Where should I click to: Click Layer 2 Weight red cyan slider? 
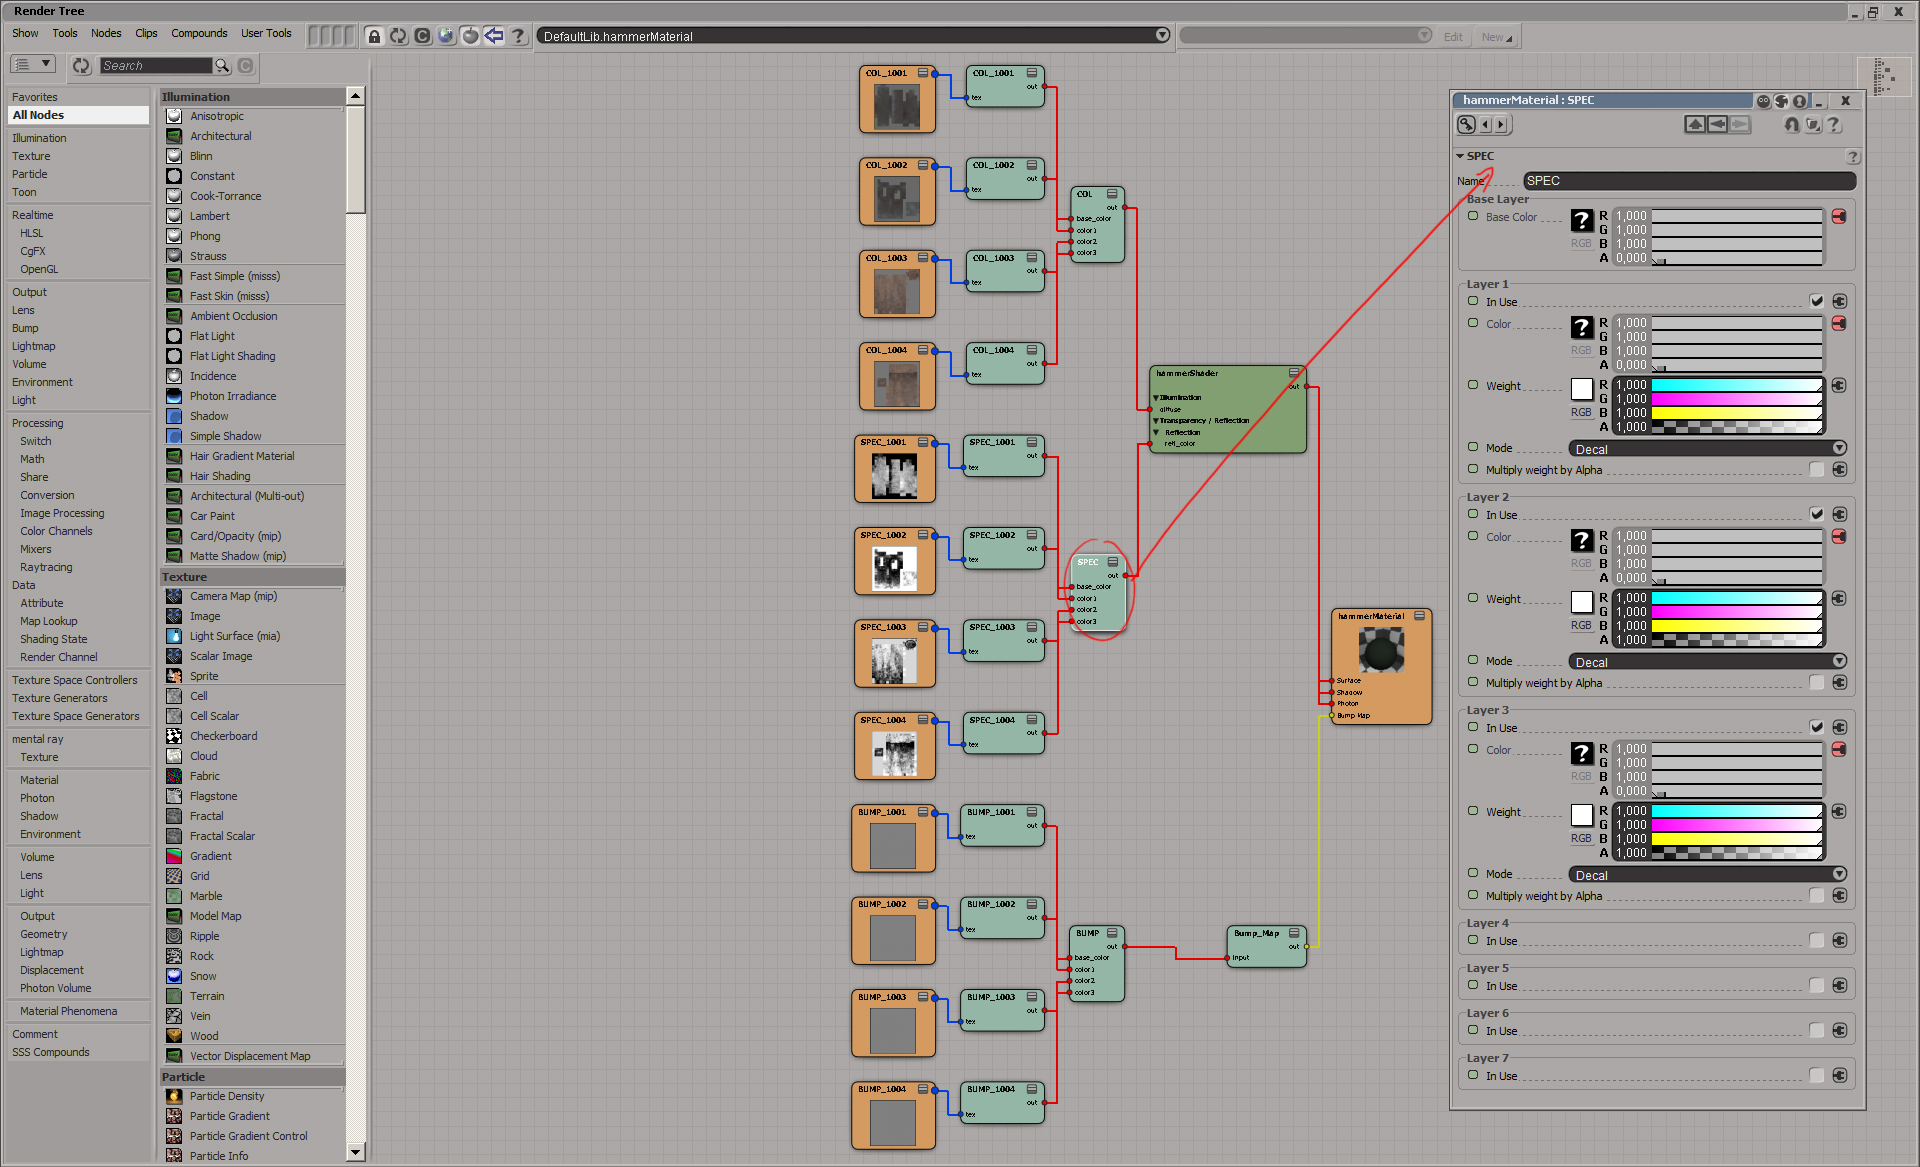pos(1737,598)
